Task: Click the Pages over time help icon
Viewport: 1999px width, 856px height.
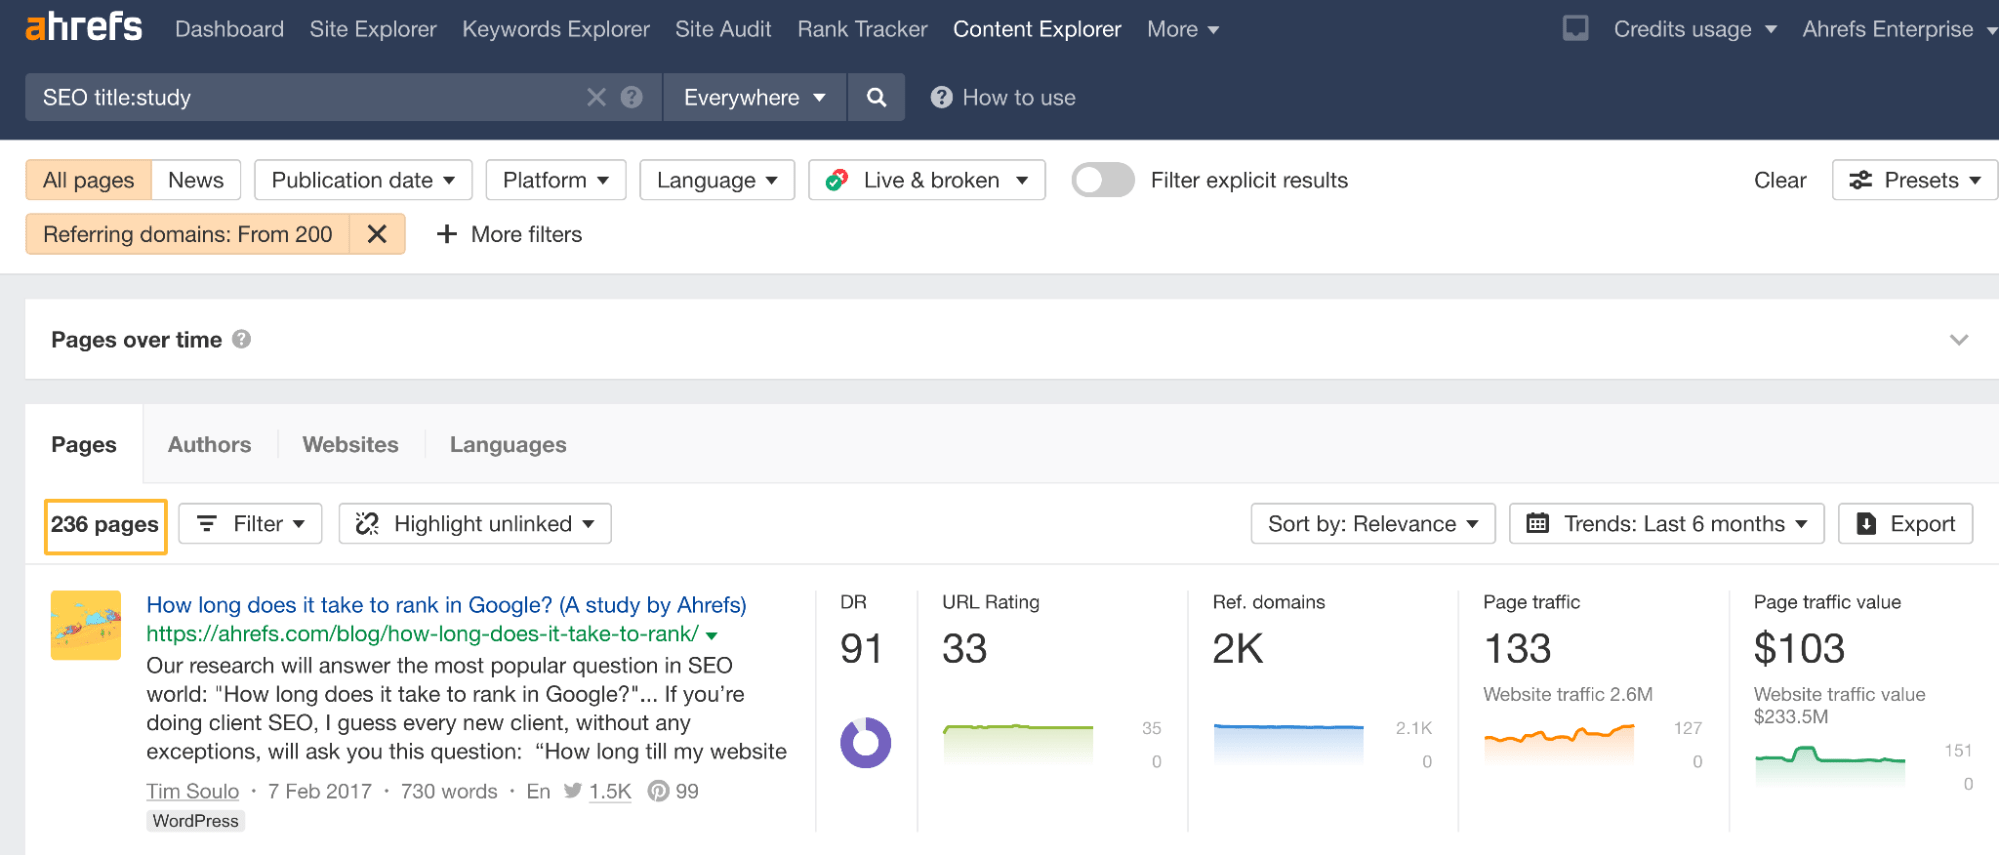Action: [x=241, y=340]
